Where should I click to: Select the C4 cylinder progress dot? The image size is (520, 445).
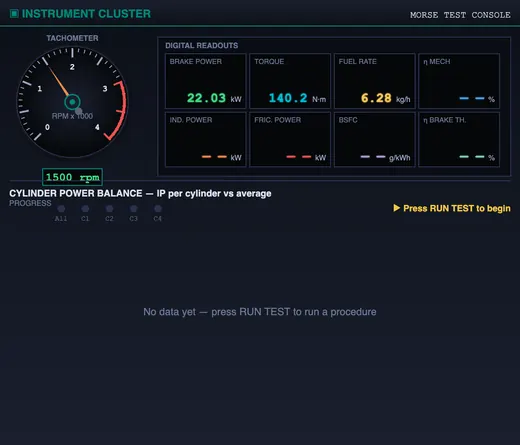click(158, 209)
